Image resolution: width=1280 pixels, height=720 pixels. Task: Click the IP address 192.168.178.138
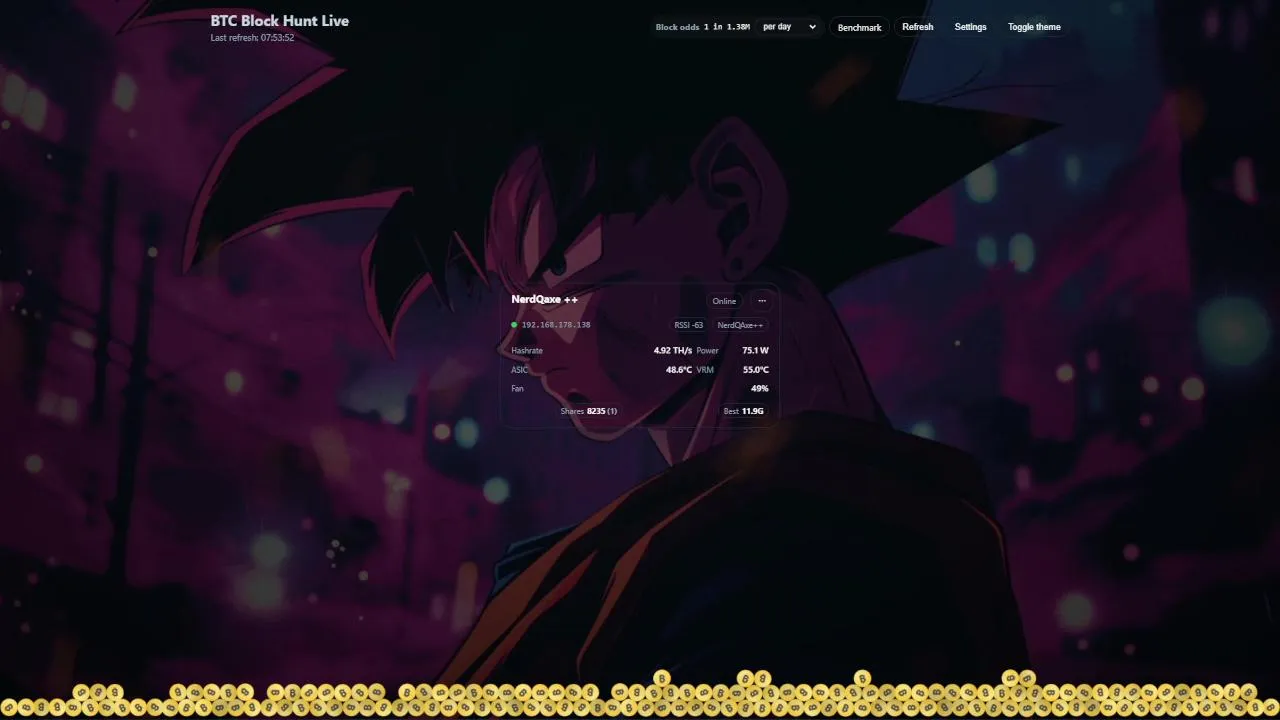point(556,325)
